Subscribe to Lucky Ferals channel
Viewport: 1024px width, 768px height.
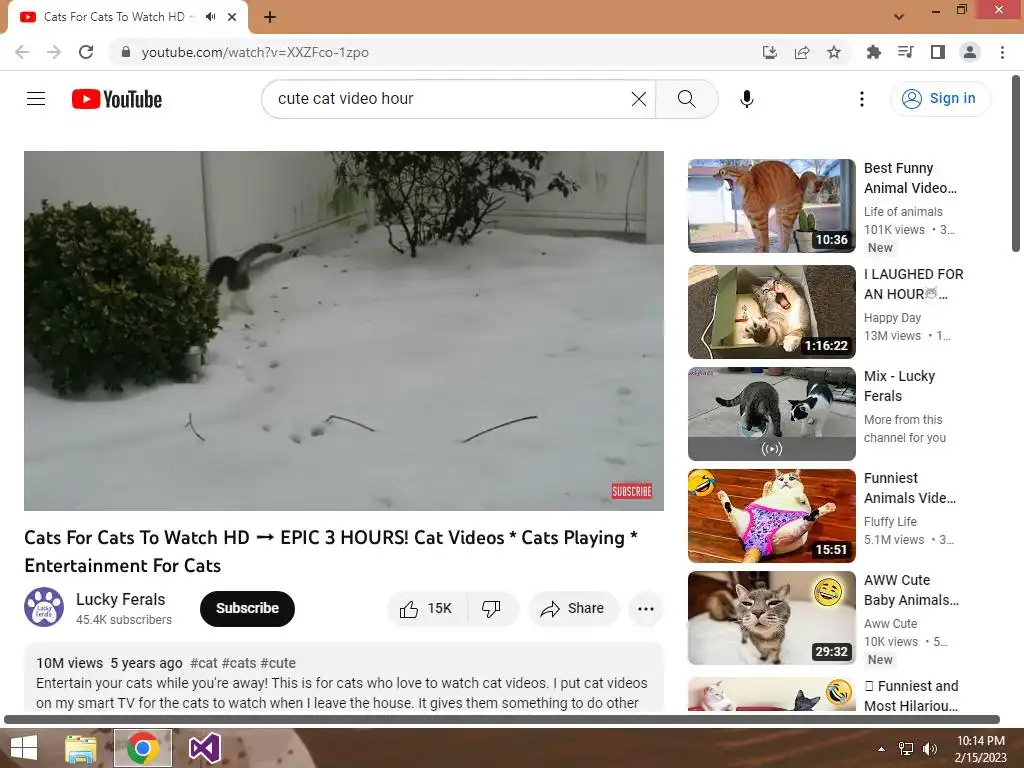(248, 609)
